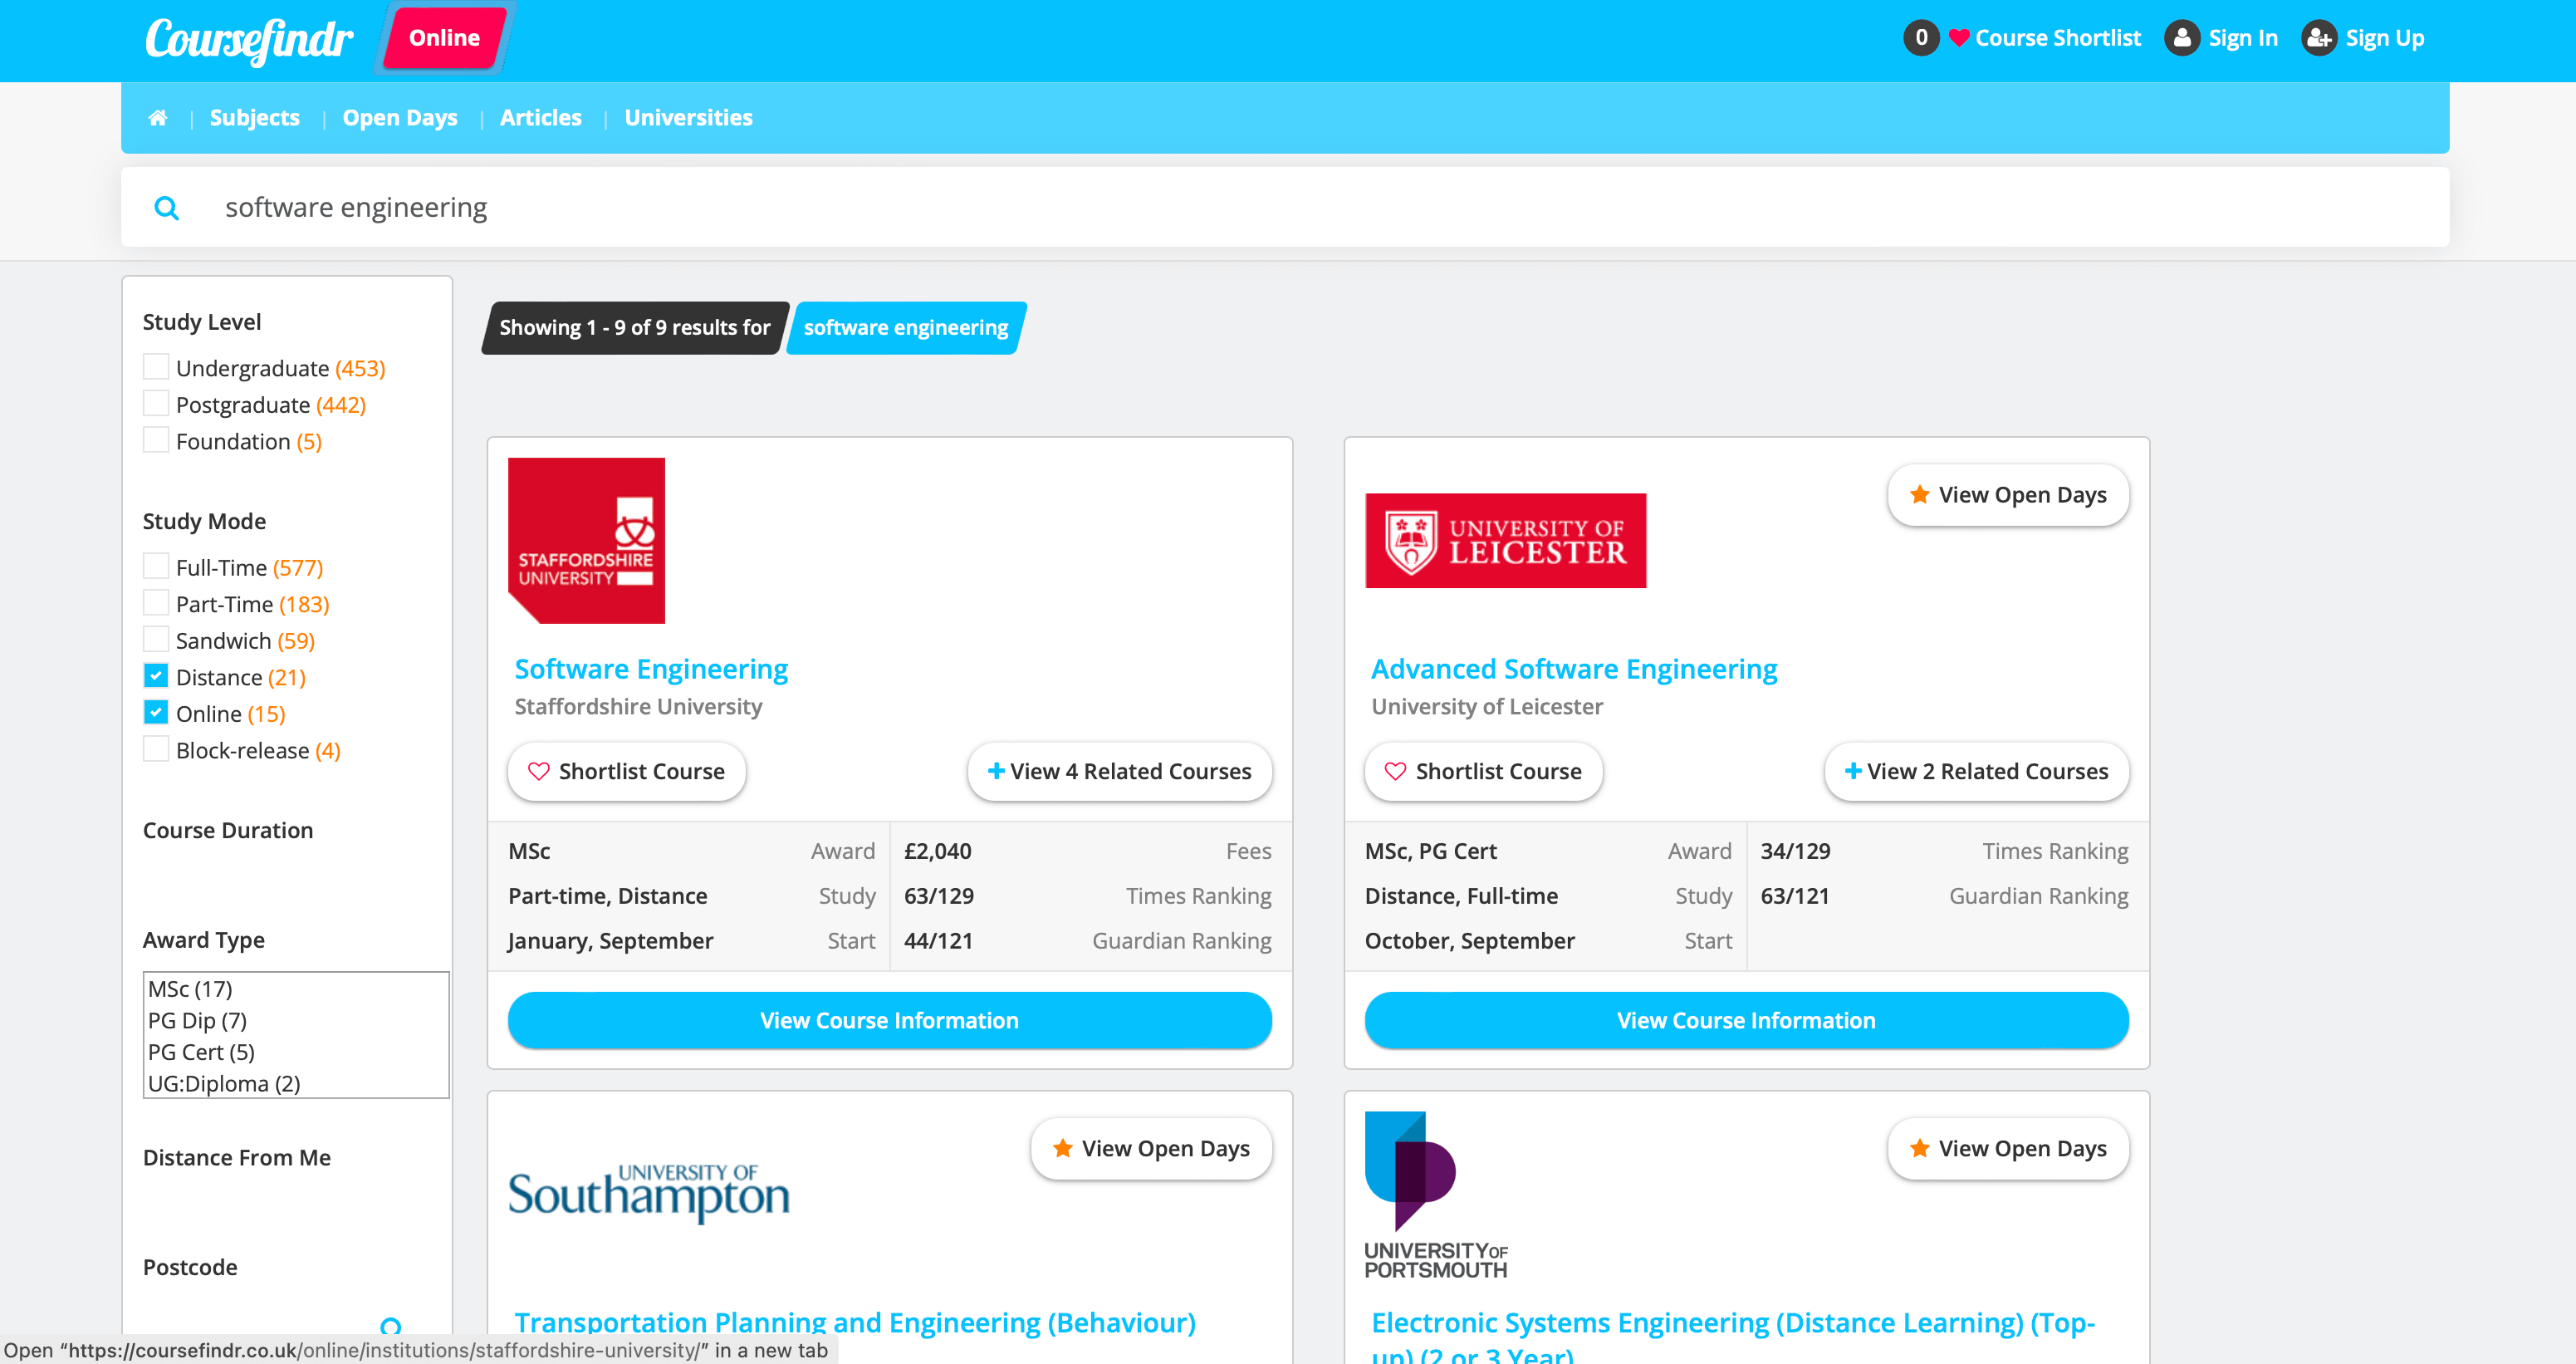Enable the Full-Time (577) filter
The height and width of the screenshot is (1364, 2576).
(x=155, y=566)
